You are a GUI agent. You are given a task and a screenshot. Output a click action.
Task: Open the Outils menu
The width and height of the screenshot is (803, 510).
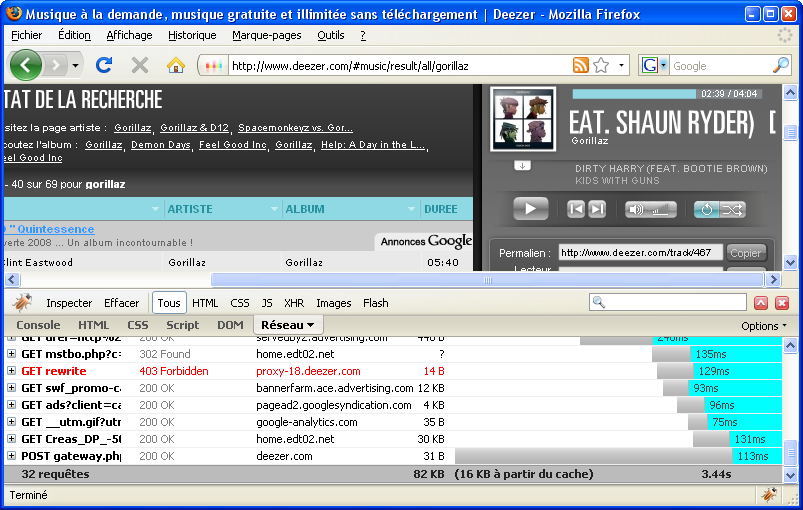coord(331,35)
